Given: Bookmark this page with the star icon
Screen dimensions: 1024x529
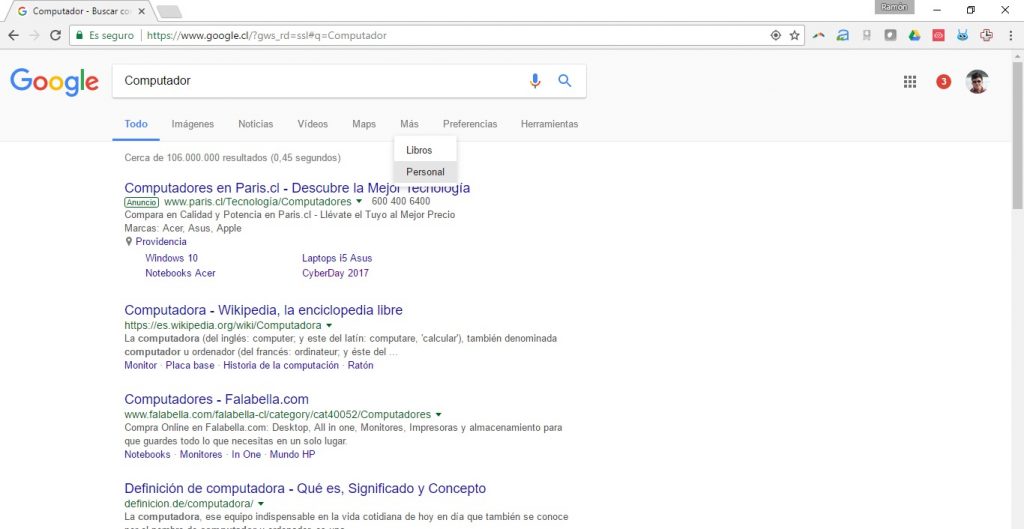Looking at the screenshot, I should (x=794, y=35).
